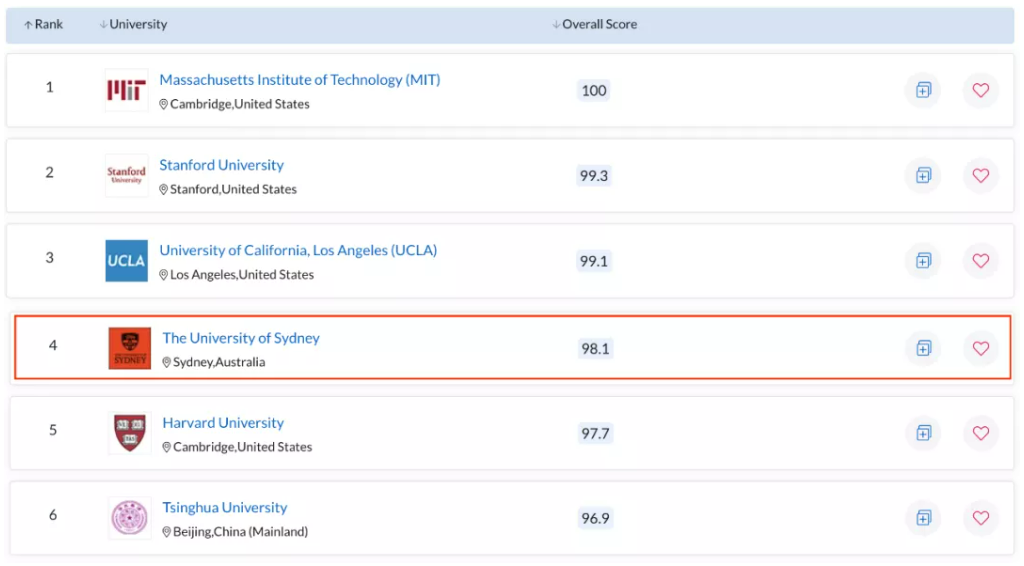Click the overall score 96.9
1024x566 pixels.
595,519
